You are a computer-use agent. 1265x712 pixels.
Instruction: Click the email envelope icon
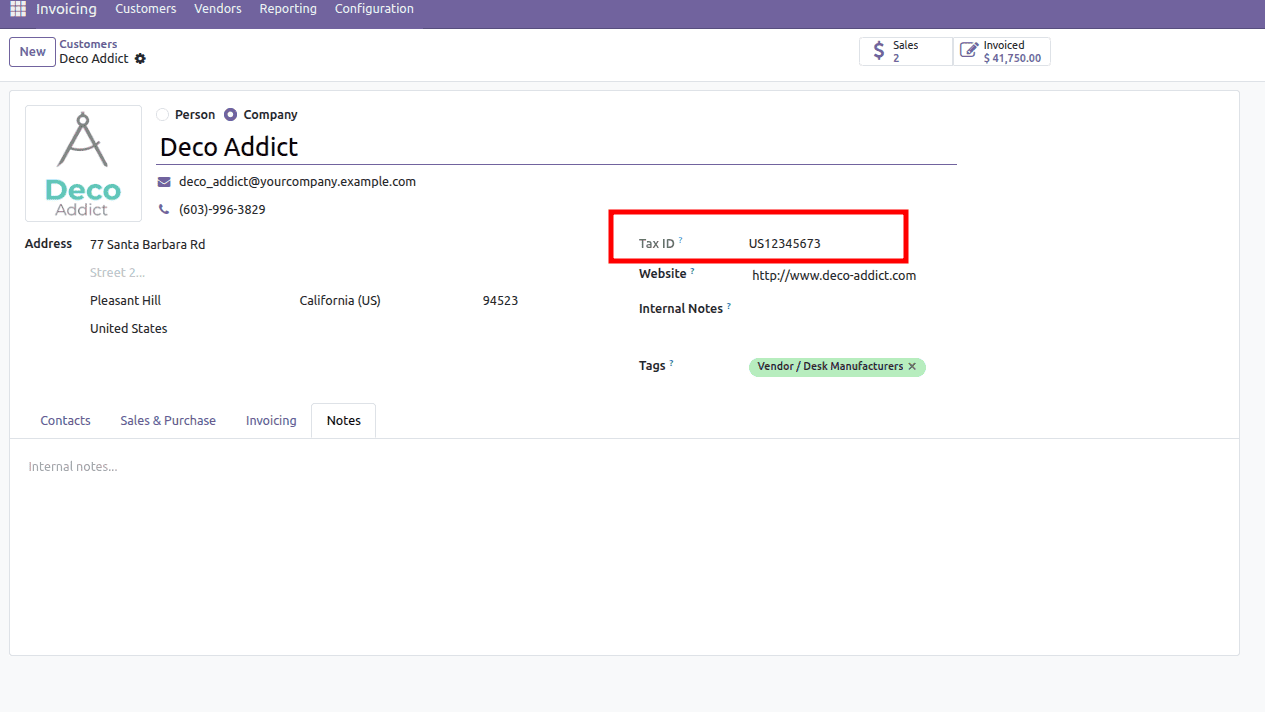coord(163,181)
